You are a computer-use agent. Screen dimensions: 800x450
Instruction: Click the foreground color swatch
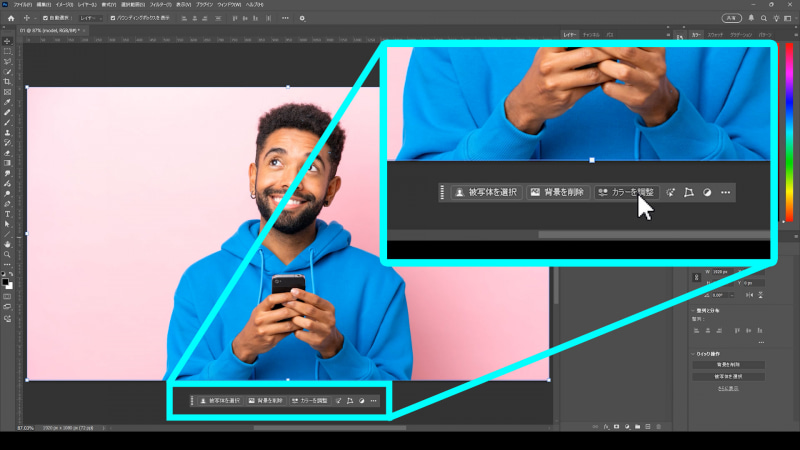[x=5, y=282]
